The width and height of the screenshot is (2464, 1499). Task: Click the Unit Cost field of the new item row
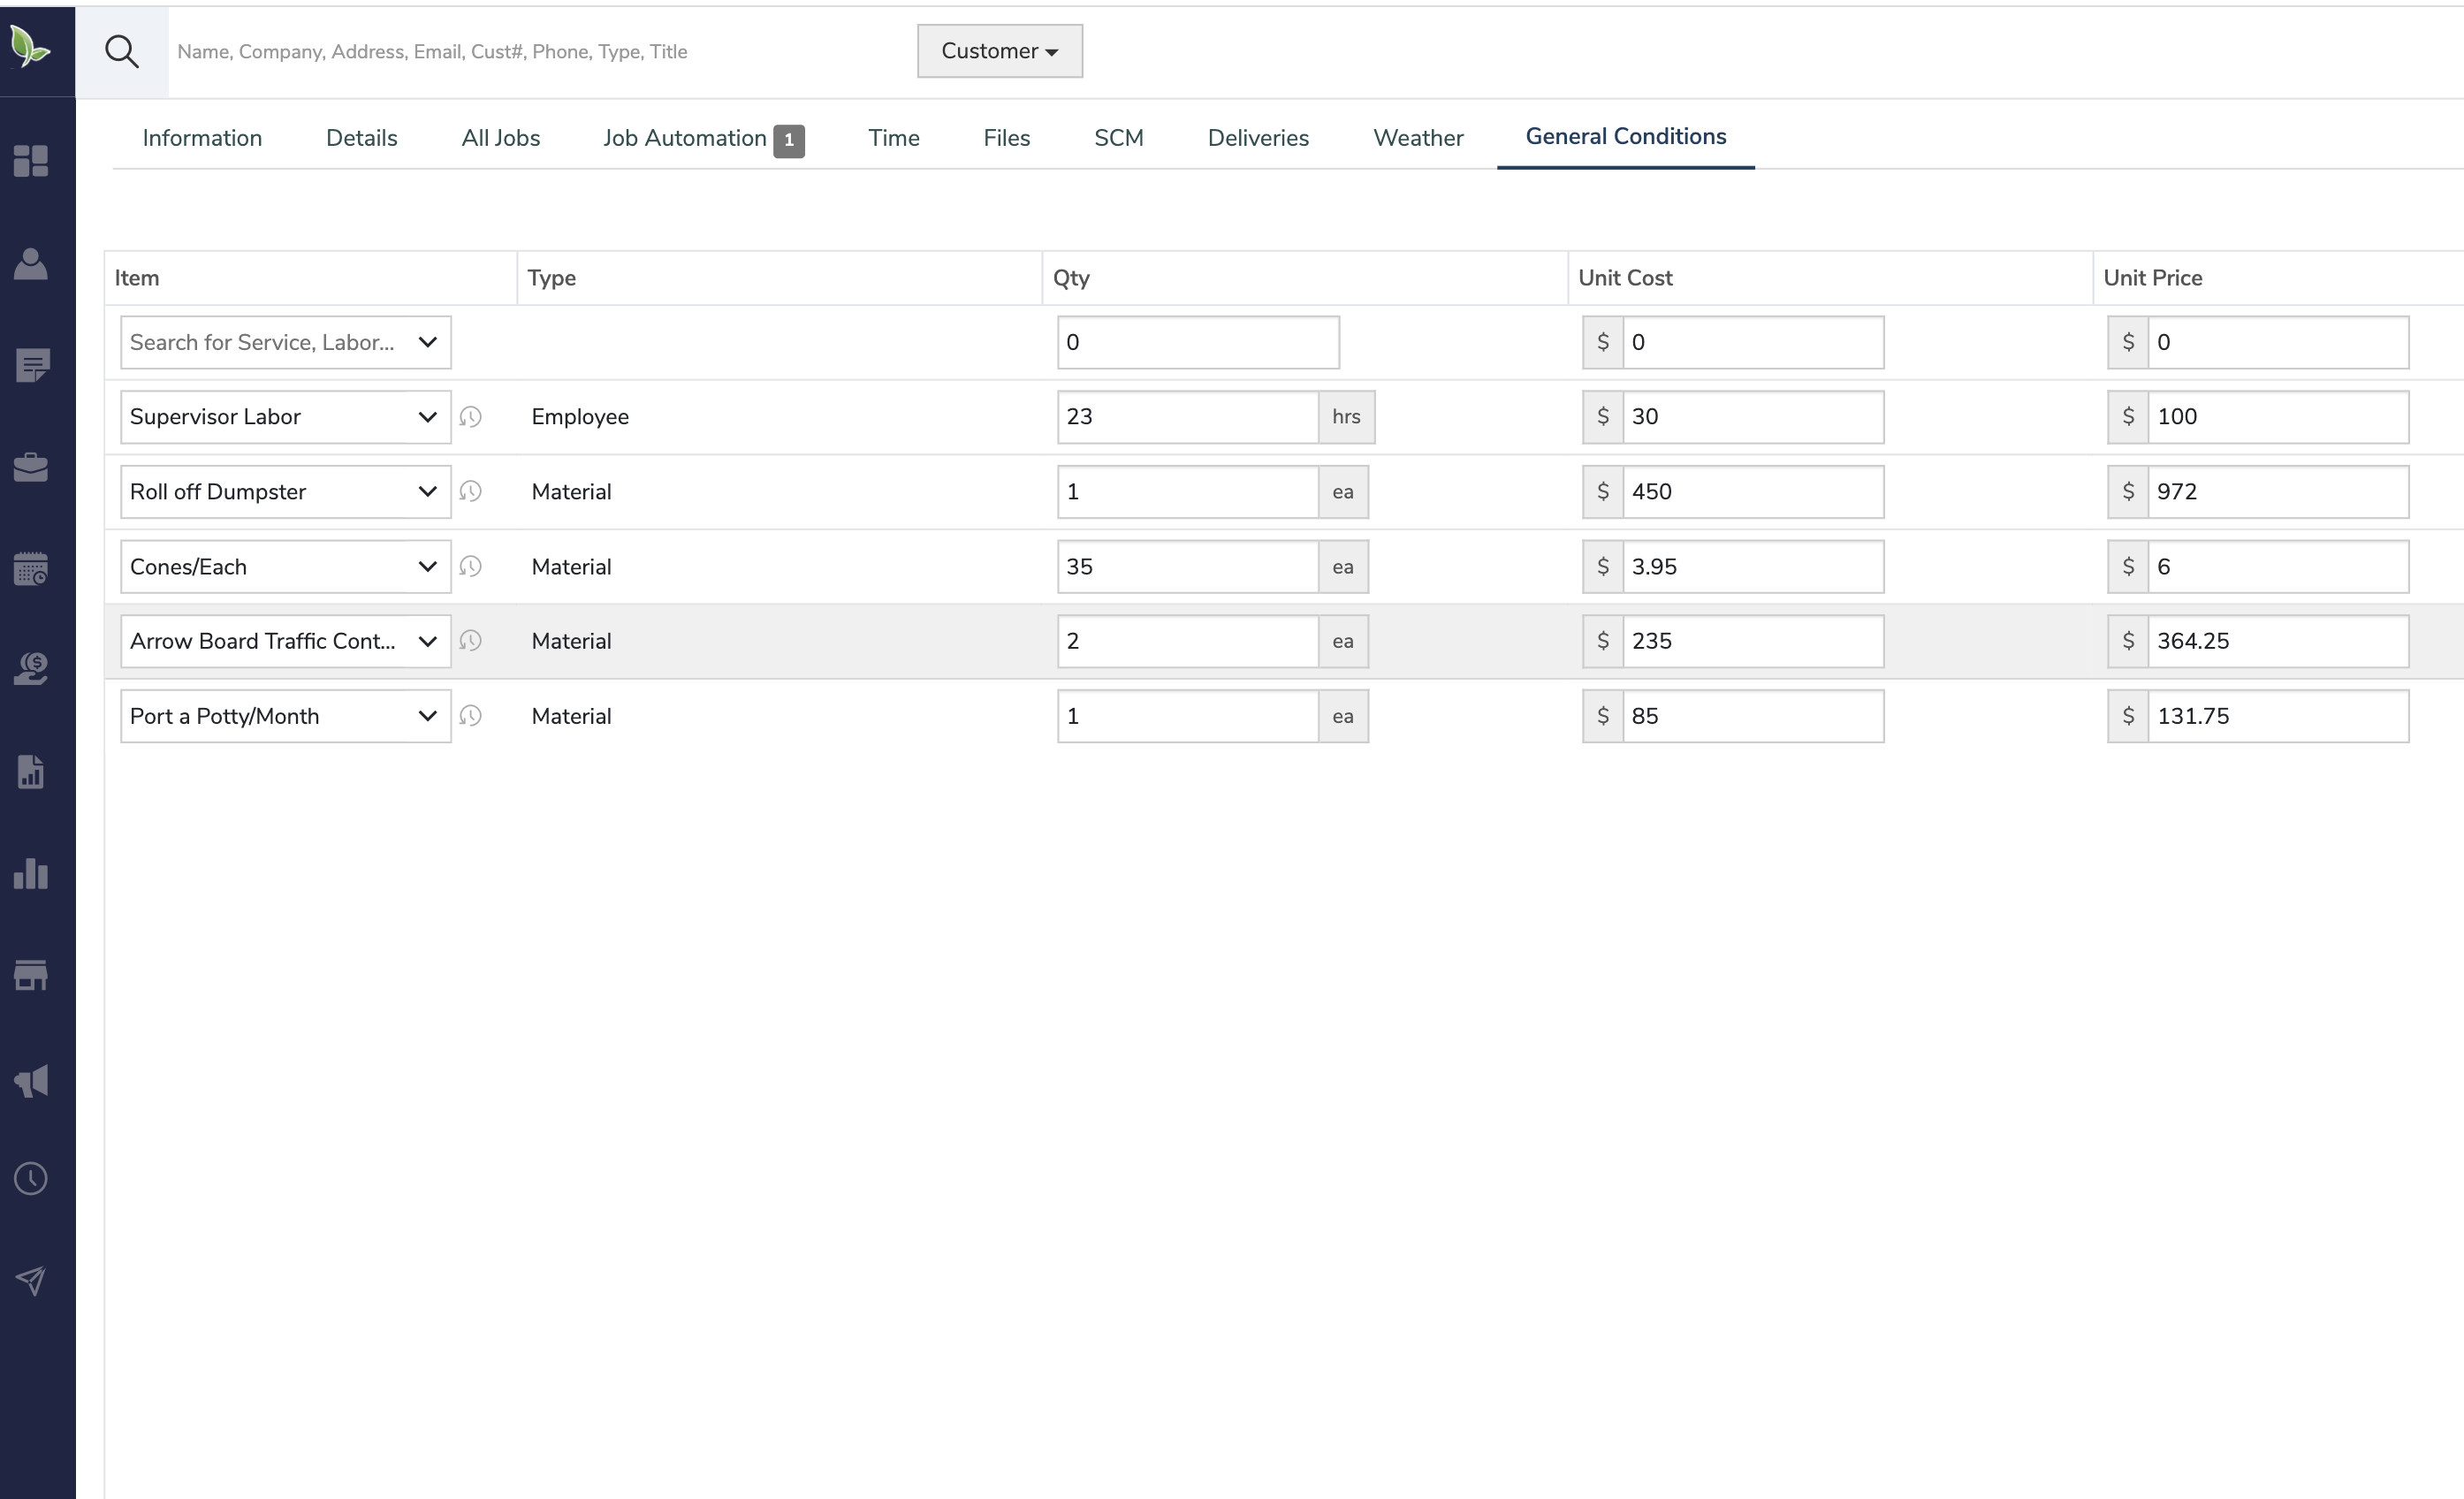pyautogui.click(x=1753, y=342)
